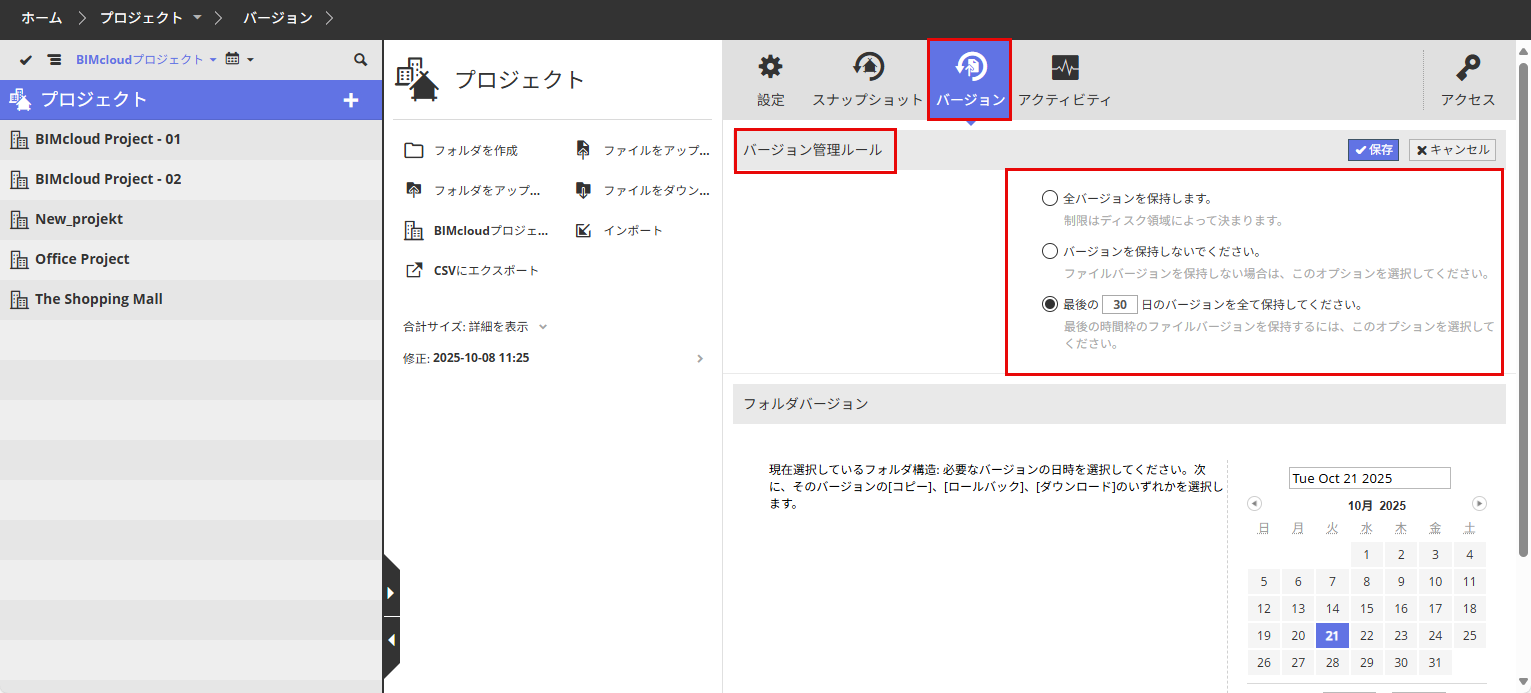Click the building icon of The Shopping Mall
The width and height of the screenshot is (1531, 693).
pyautogui.click(x=18, y=299)
